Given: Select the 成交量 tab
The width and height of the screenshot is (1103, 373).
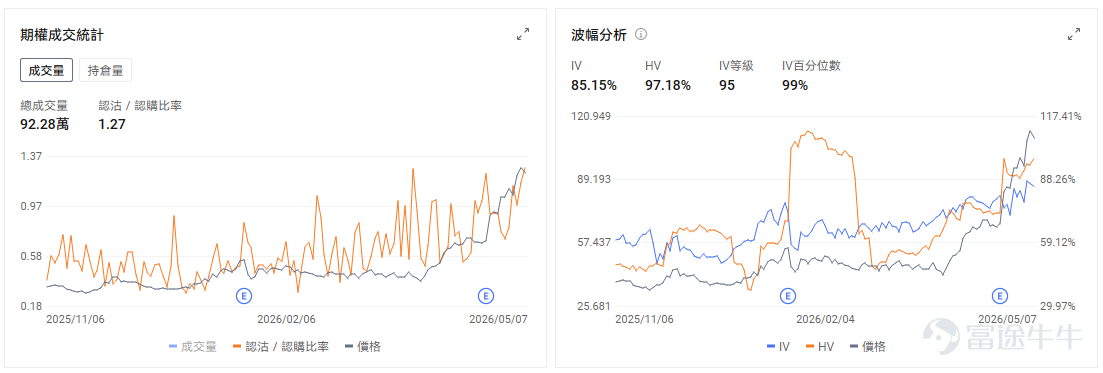Looking at the screenshot, I should pyautogui.click(x=46, y=70).
